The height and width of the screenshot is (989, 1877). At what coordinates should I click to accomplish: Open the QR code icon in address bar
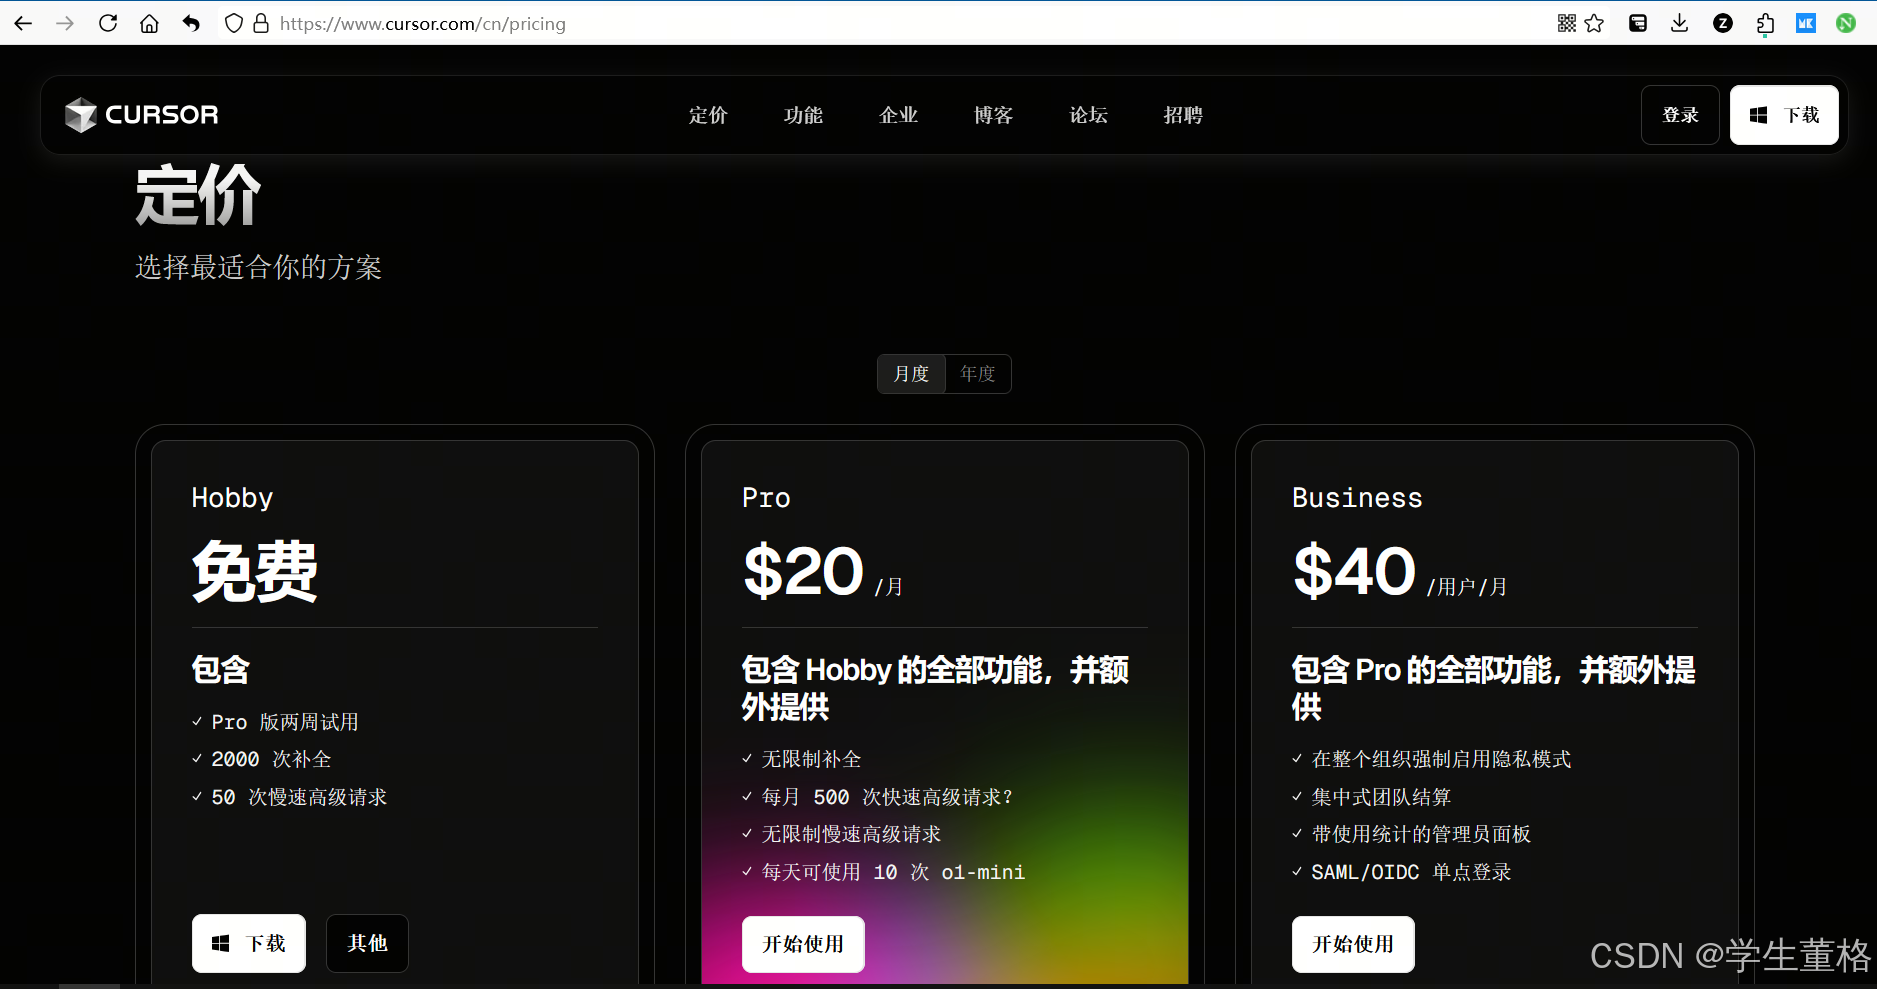(1567, 23)
